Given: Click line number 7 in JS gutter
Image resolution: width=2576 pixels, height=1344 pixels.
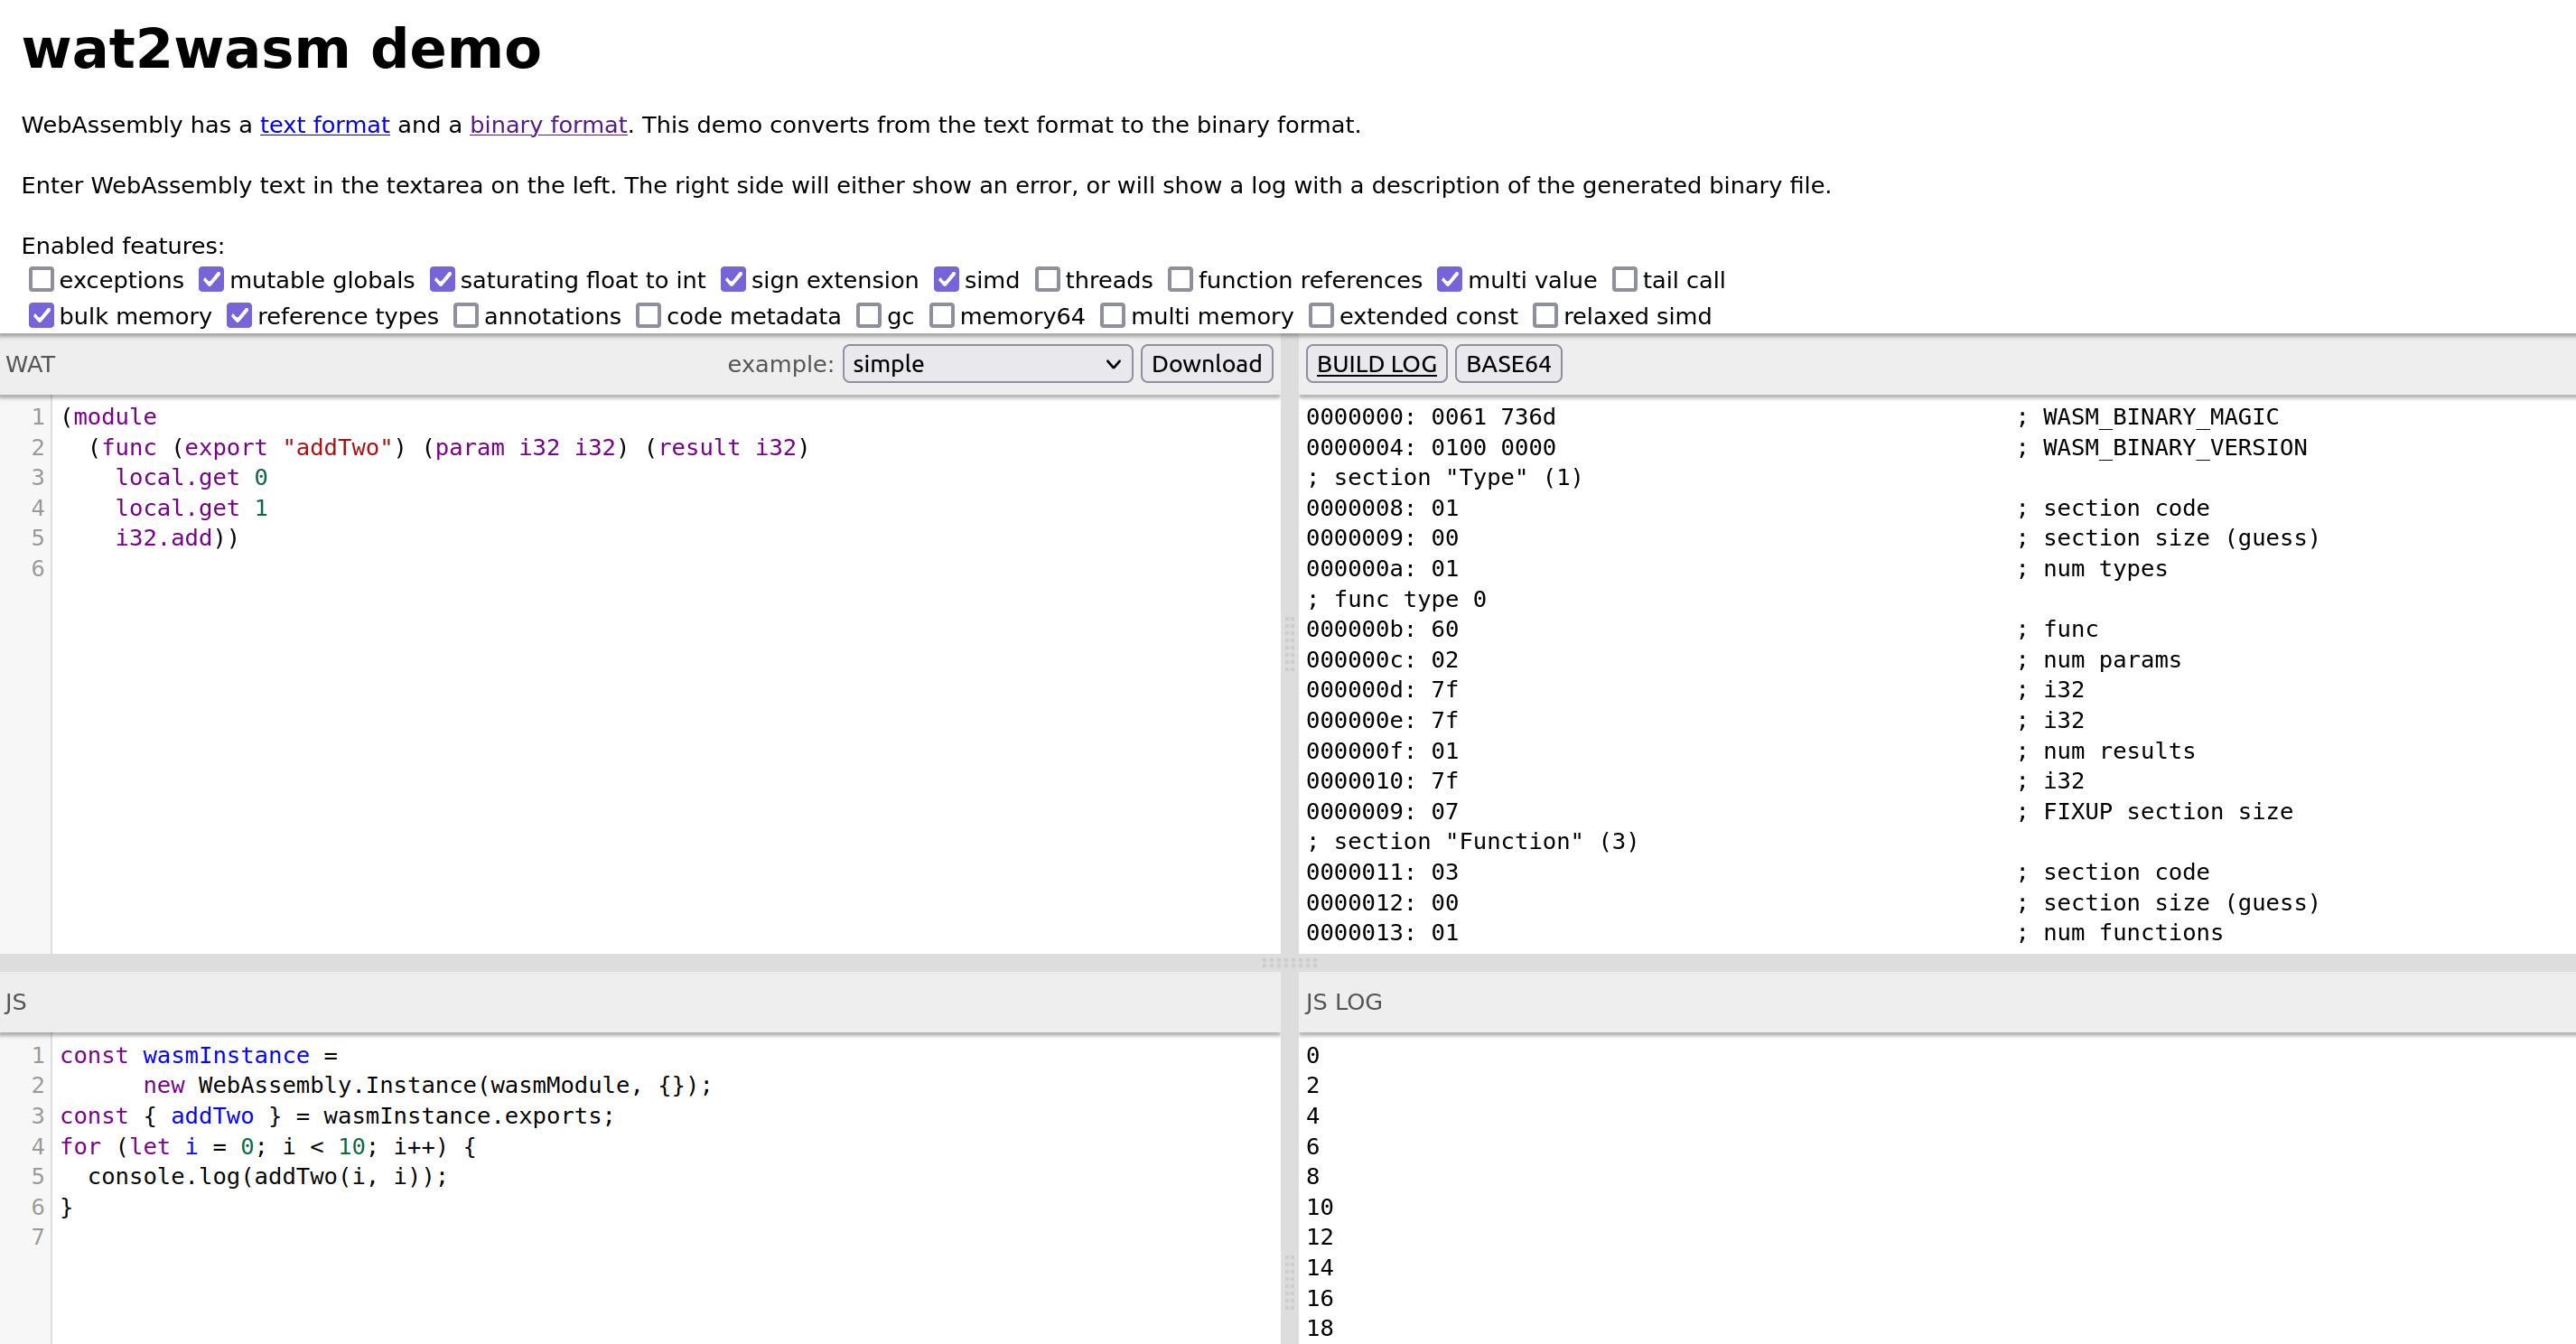Looking at the screenshot, I should [38, 1237].
